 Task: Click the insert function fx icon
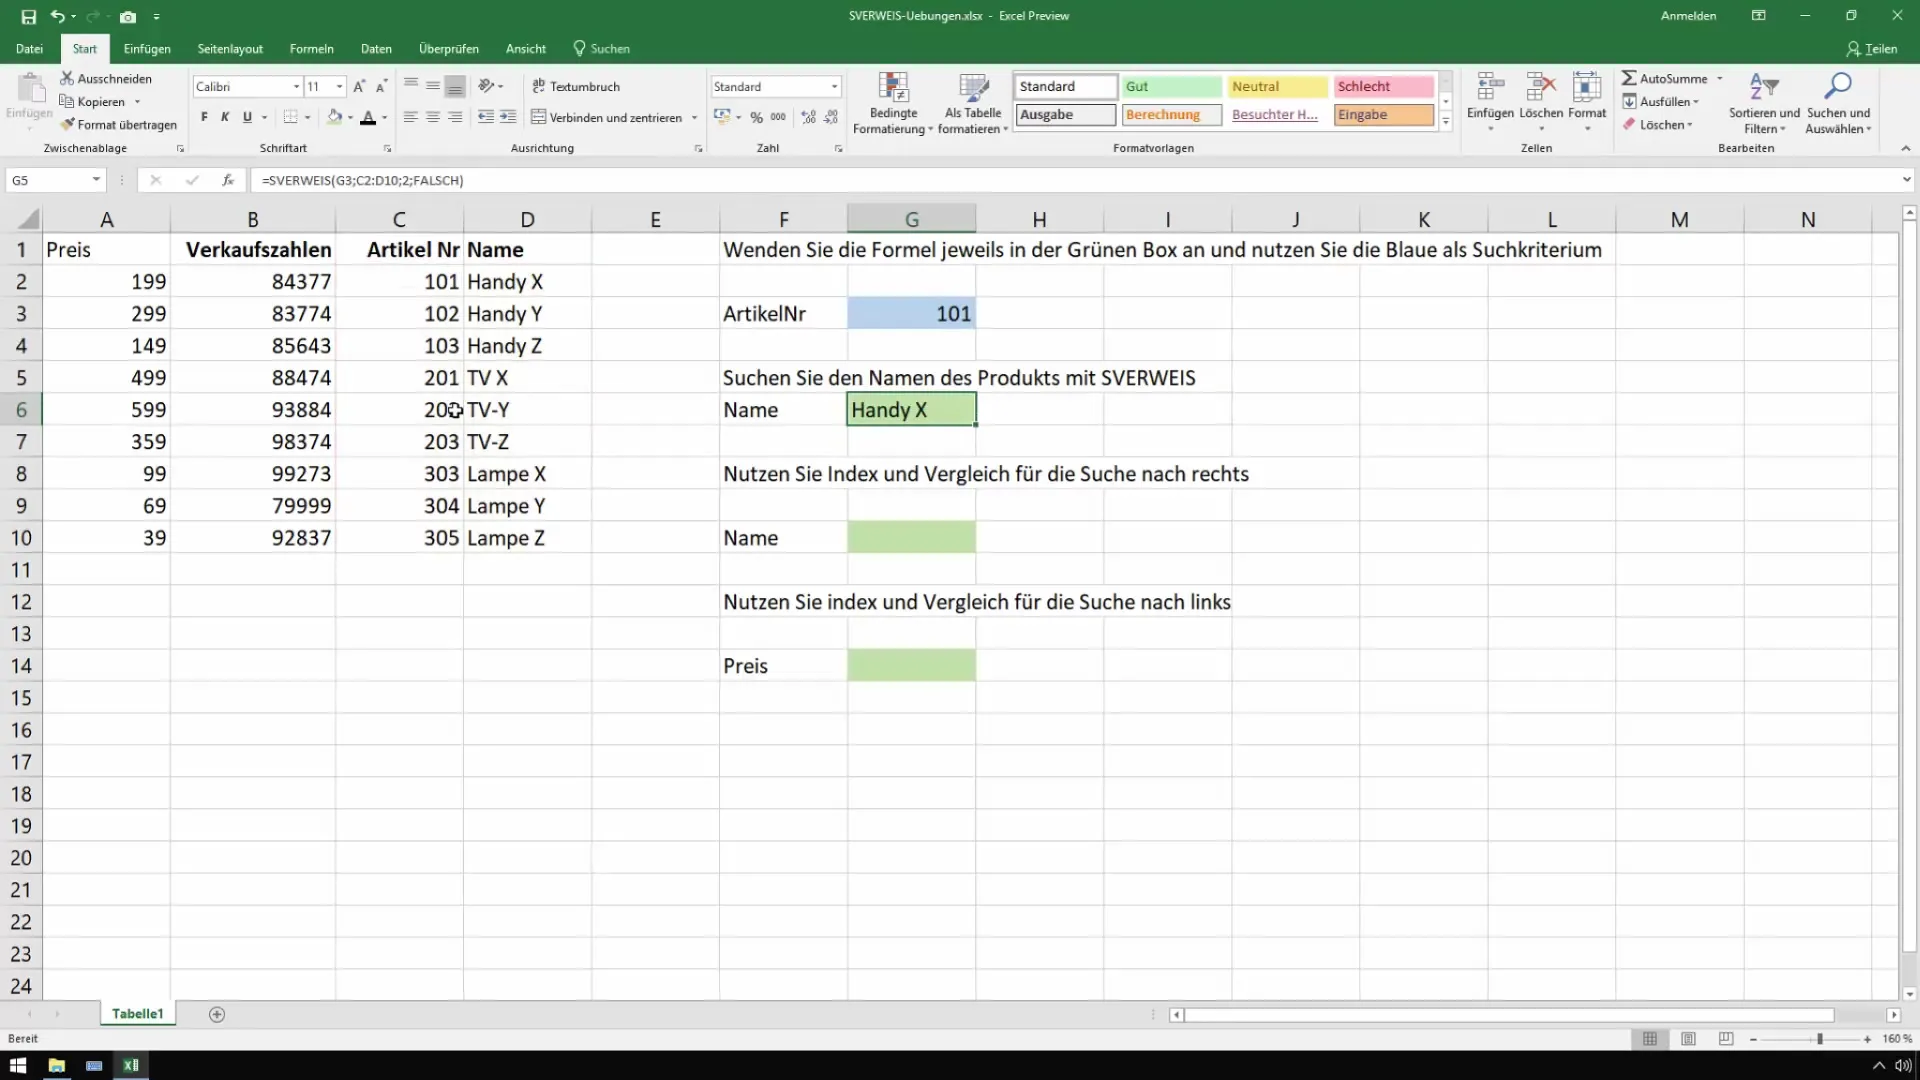(228, 180)
